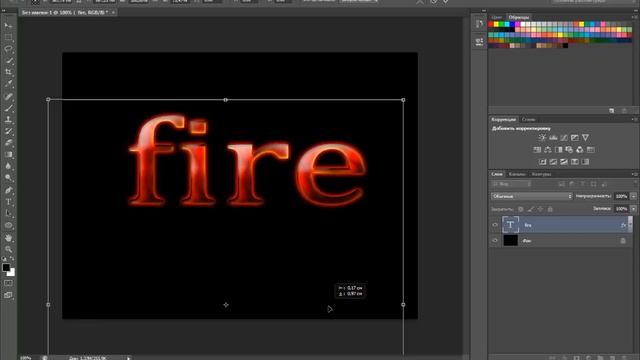Open the collapsed History panel icon
640x360 pixels.
point(479,24)
